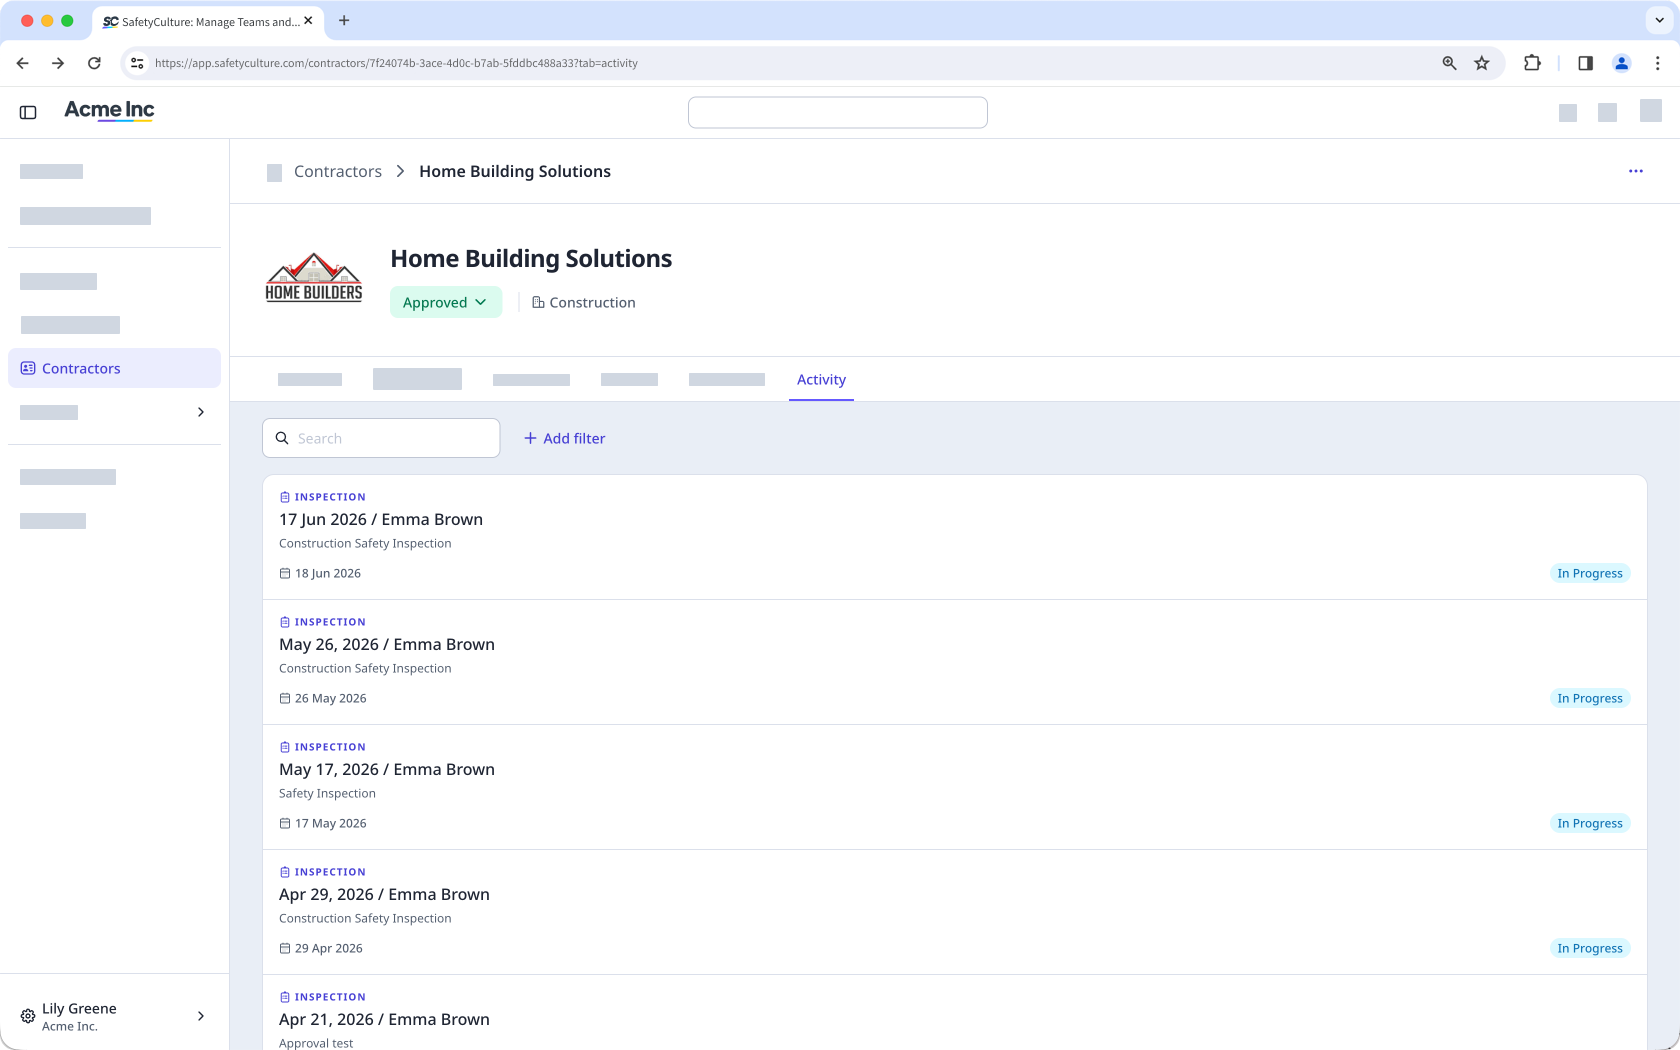This screenshot has height=1050, width=1680.
Task: Open Lily Greene account settings
Action: tap(114, 1016)
